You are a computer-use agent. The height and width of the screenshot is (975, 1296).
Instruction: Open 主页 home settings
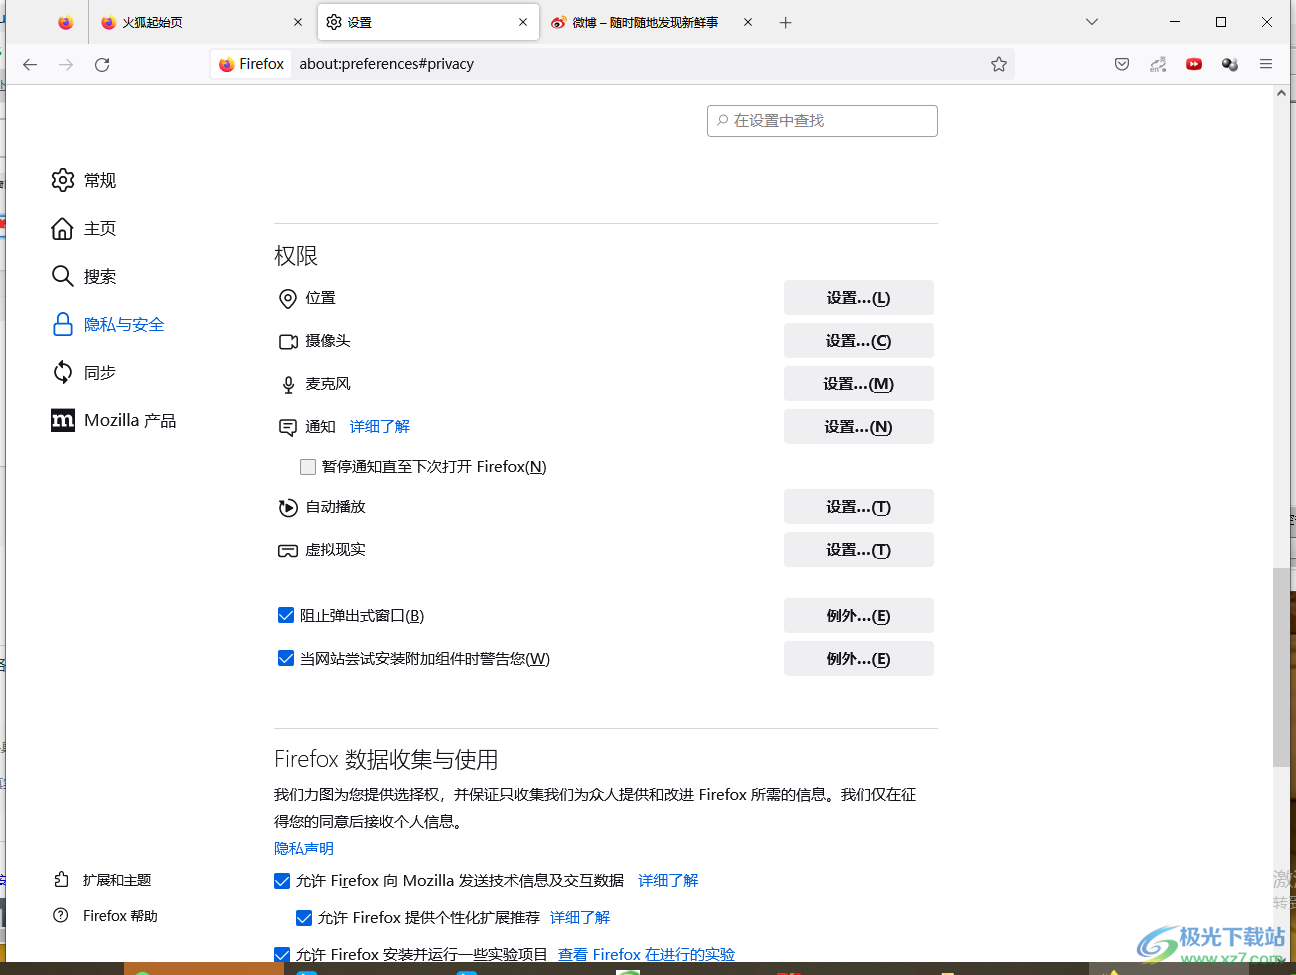[x=84, y=229]
